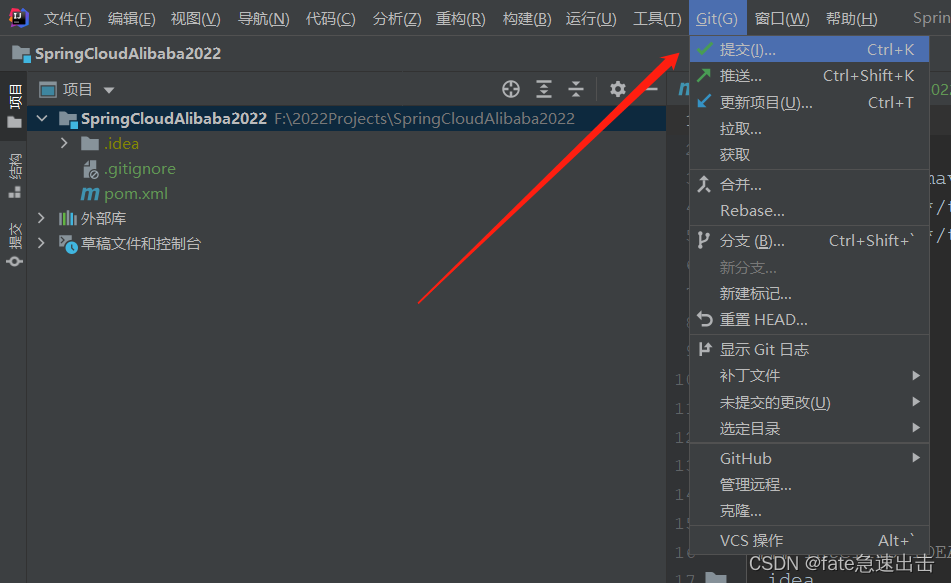
Task: Open the 工具(T) menu
Action: pos(657,19)
